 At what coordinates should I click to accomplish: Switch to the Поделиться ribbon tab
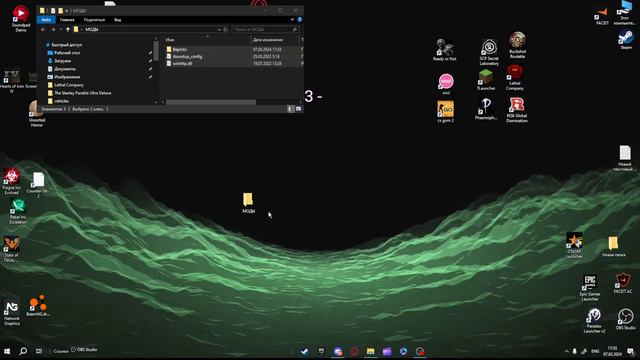coord(94,20)
